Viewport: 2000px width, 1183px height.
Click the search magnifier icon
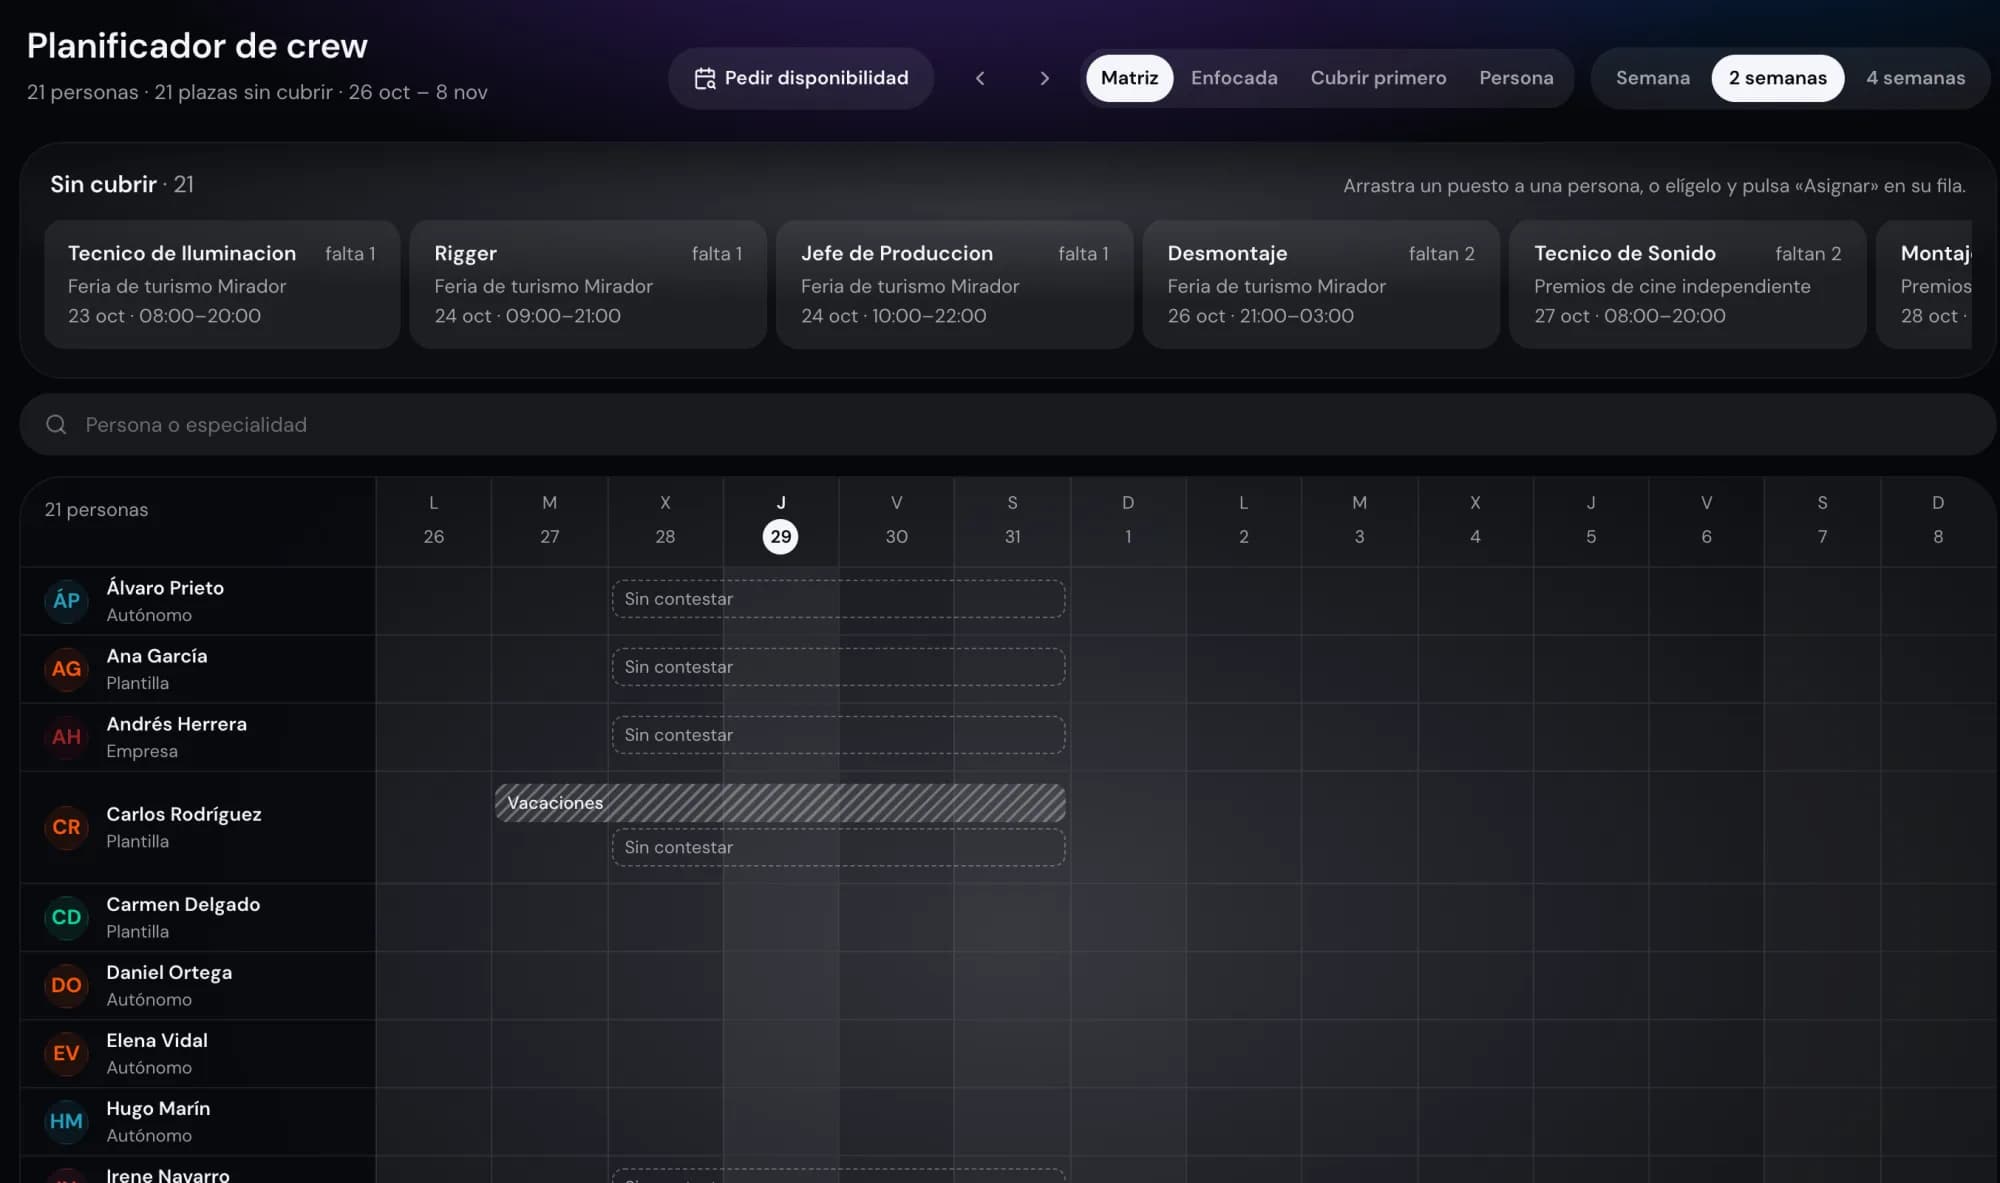[x=56, y=425]
